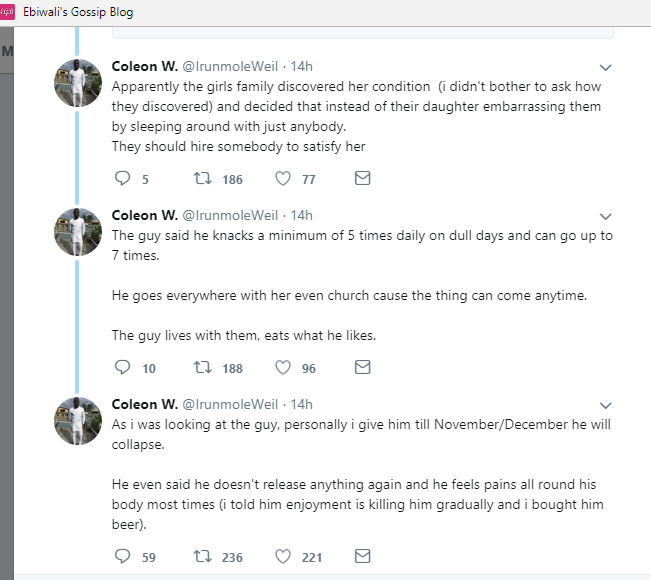
Task: Reply to the tweet with 59 replies
Action: coord(123,557)
